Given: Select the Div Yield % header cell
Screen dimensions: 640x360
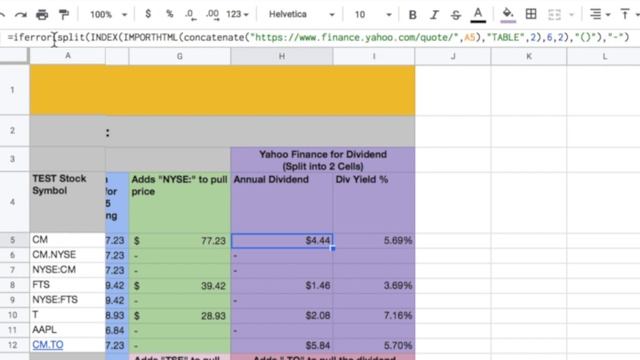Looking at the screenshot, I should coord(374,202).
